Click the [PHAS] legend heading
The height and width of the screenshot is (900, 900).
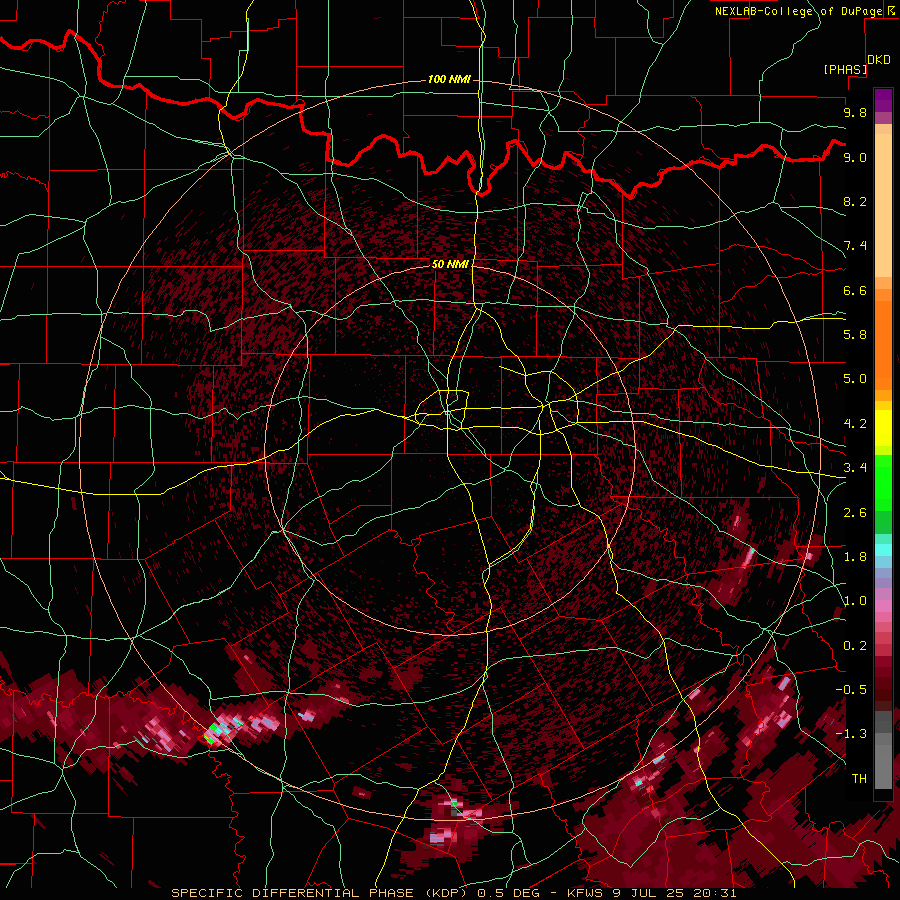(845, 69)
